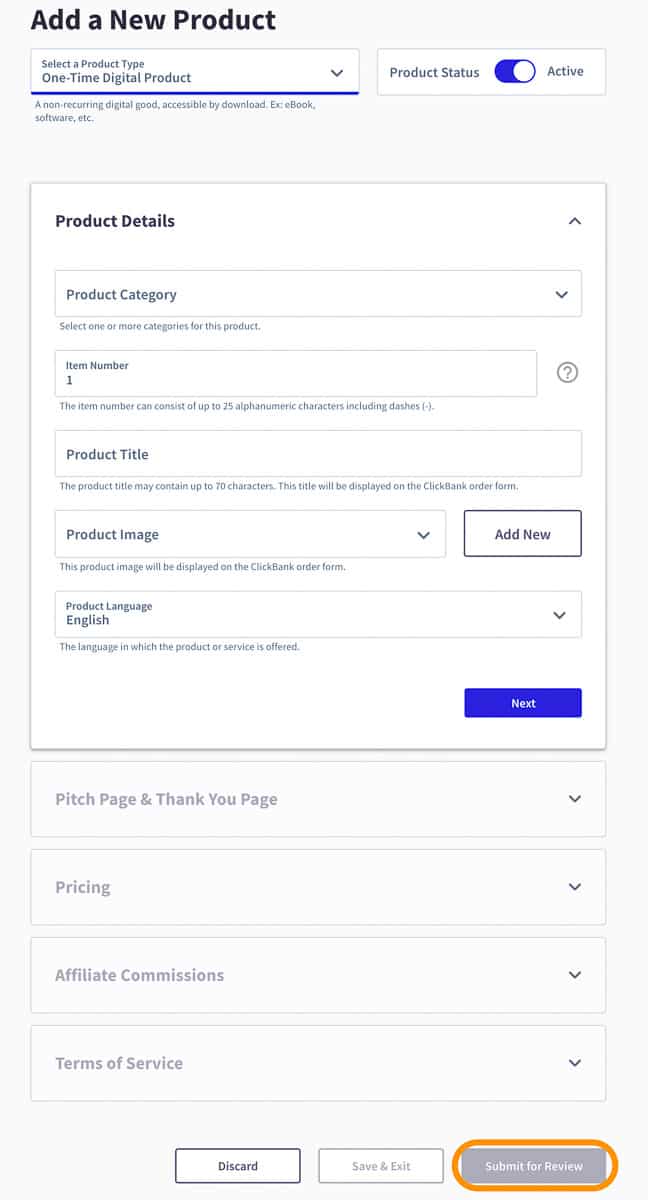
Task: Click the expand chevron on Pricing section
Action: click(575, 886)
